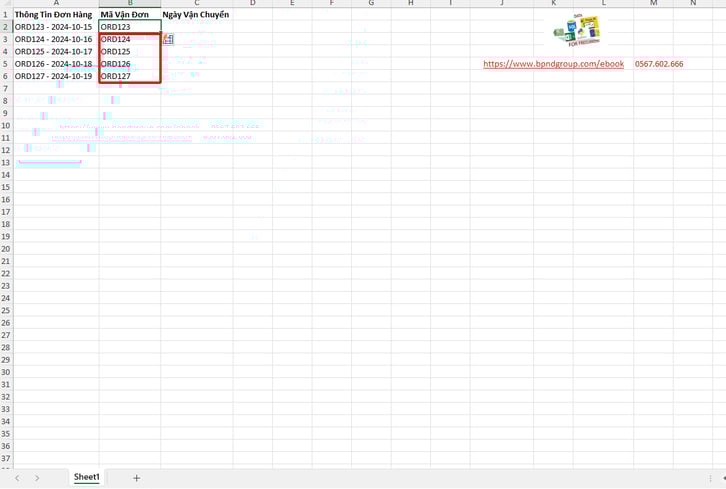Select cell 'ORD127 - 2024-10-19'
726x489 pixels.
tap(56, 76)
